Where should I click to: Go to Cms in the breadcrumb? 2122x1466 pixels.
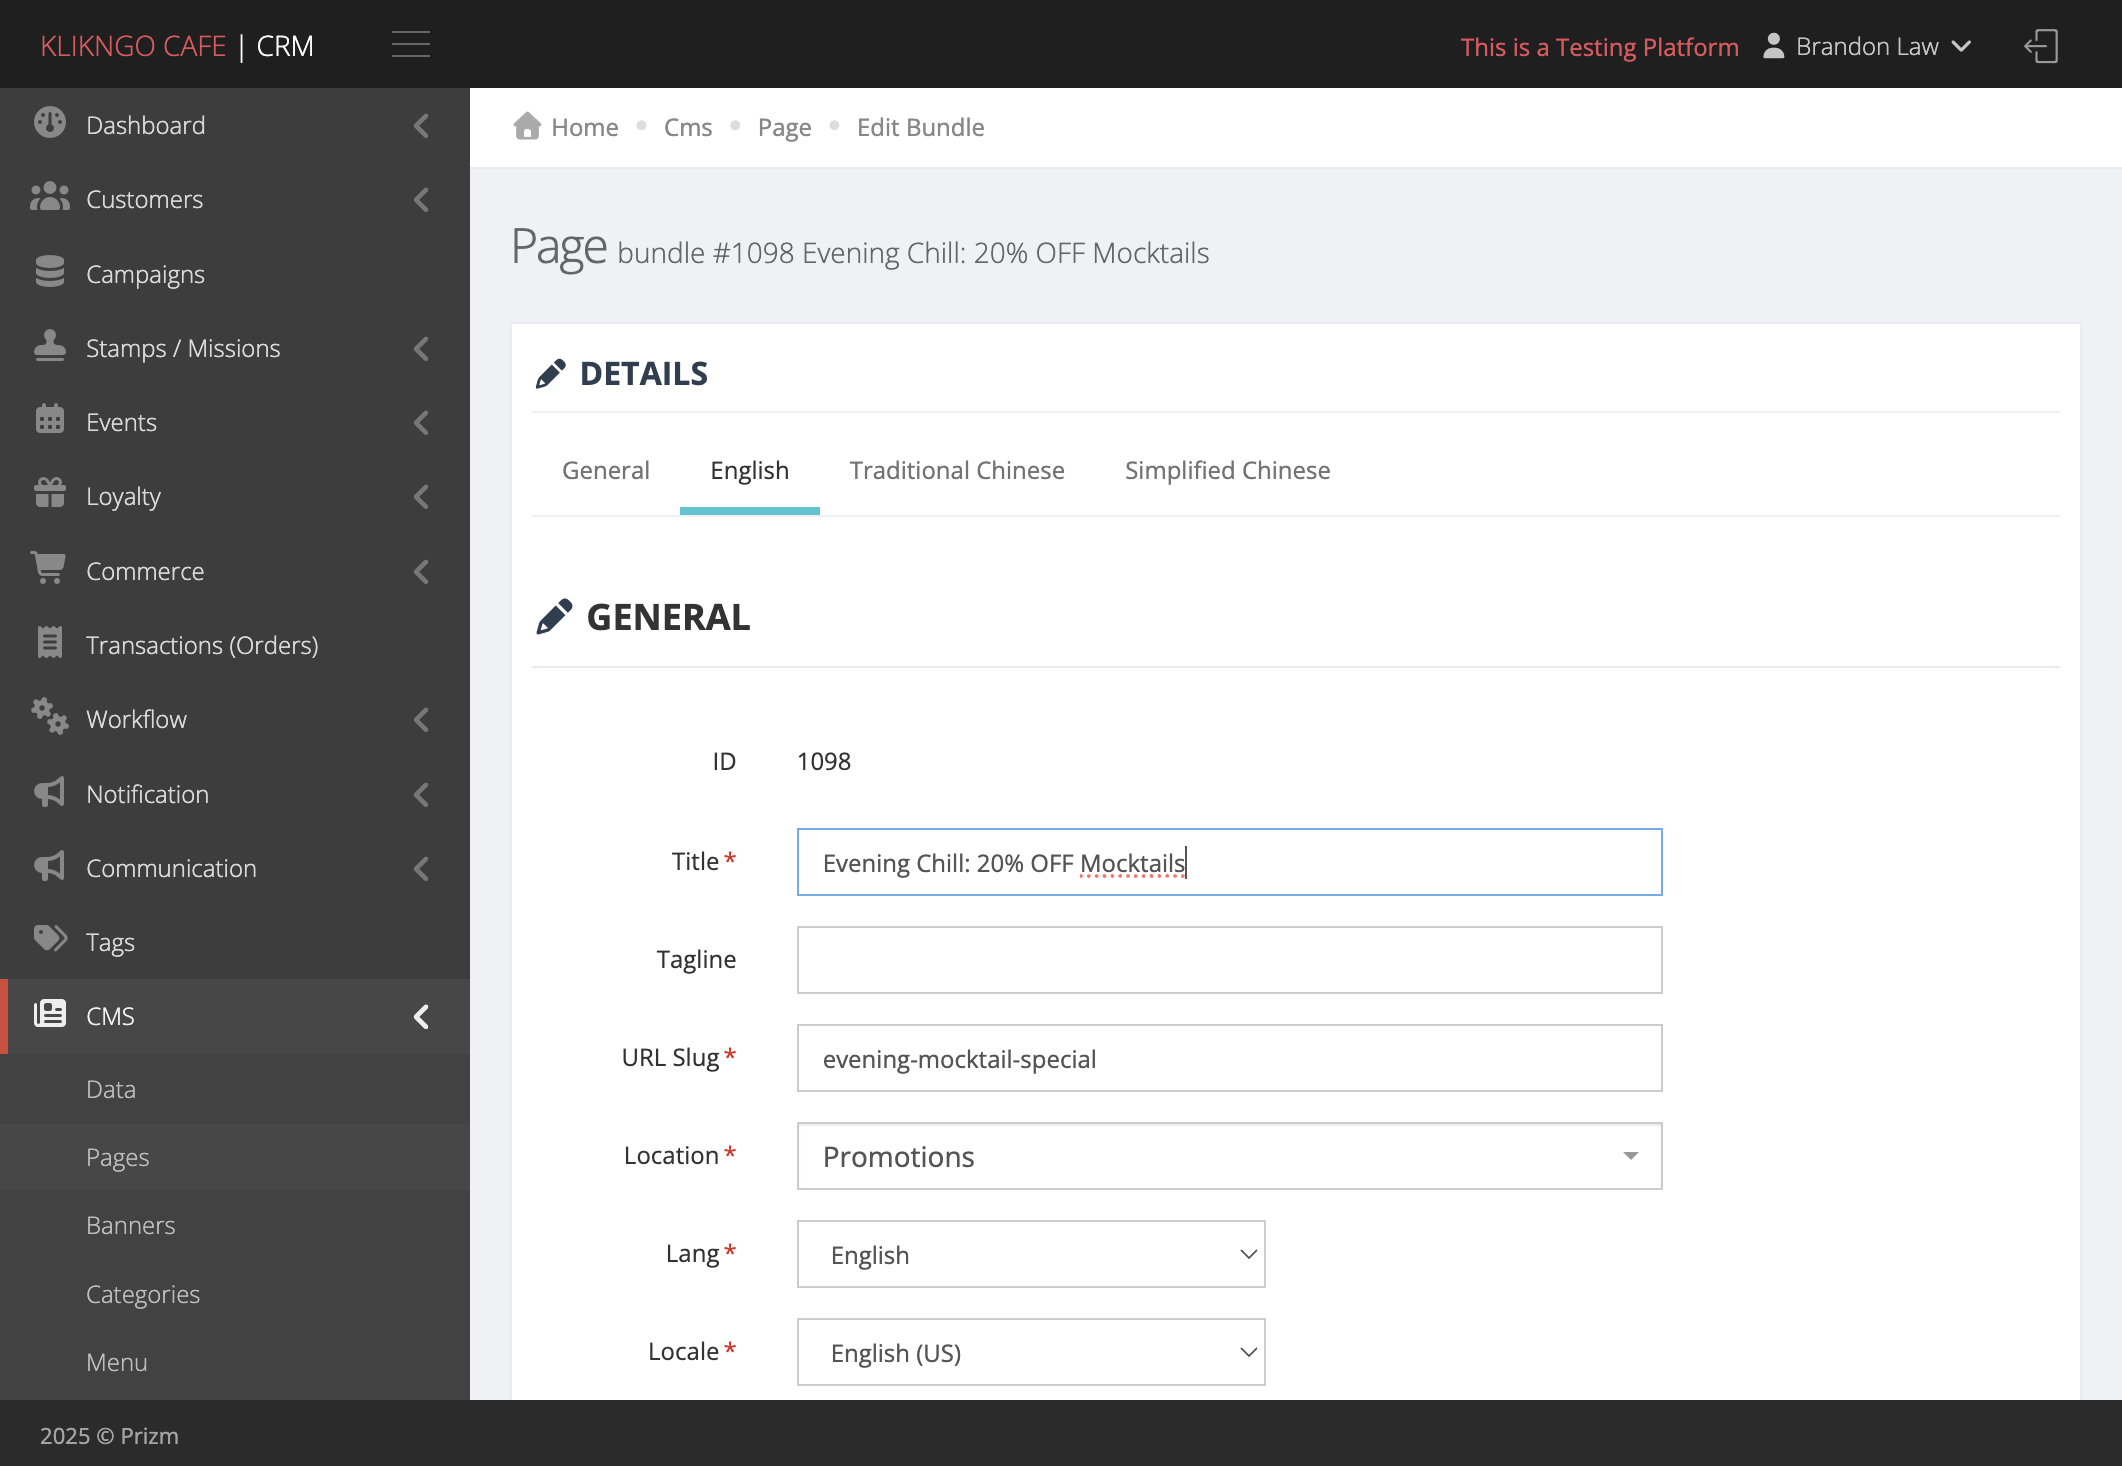tap(688, 127)
